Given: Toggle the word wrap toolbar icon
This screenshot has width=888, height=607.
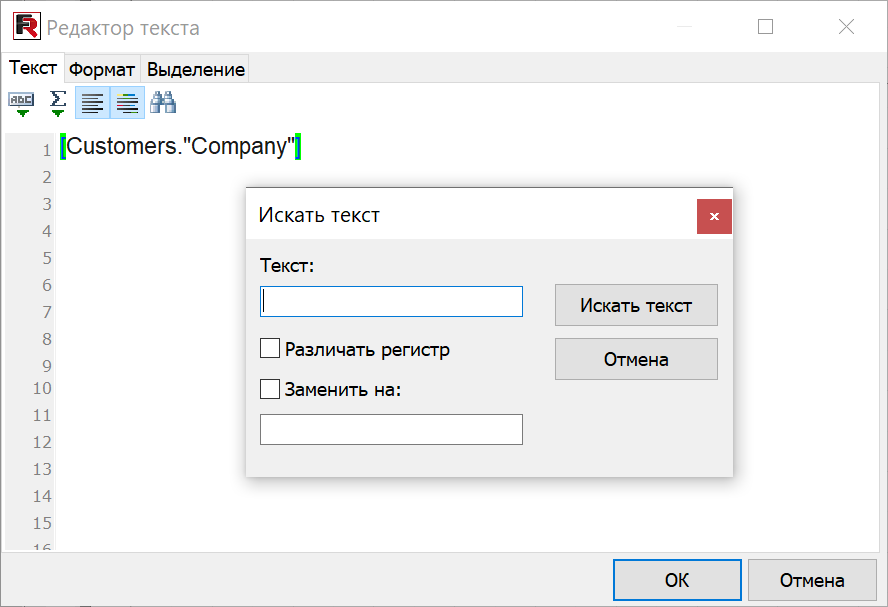Looking at the screenshot, I should coord(92,103).
